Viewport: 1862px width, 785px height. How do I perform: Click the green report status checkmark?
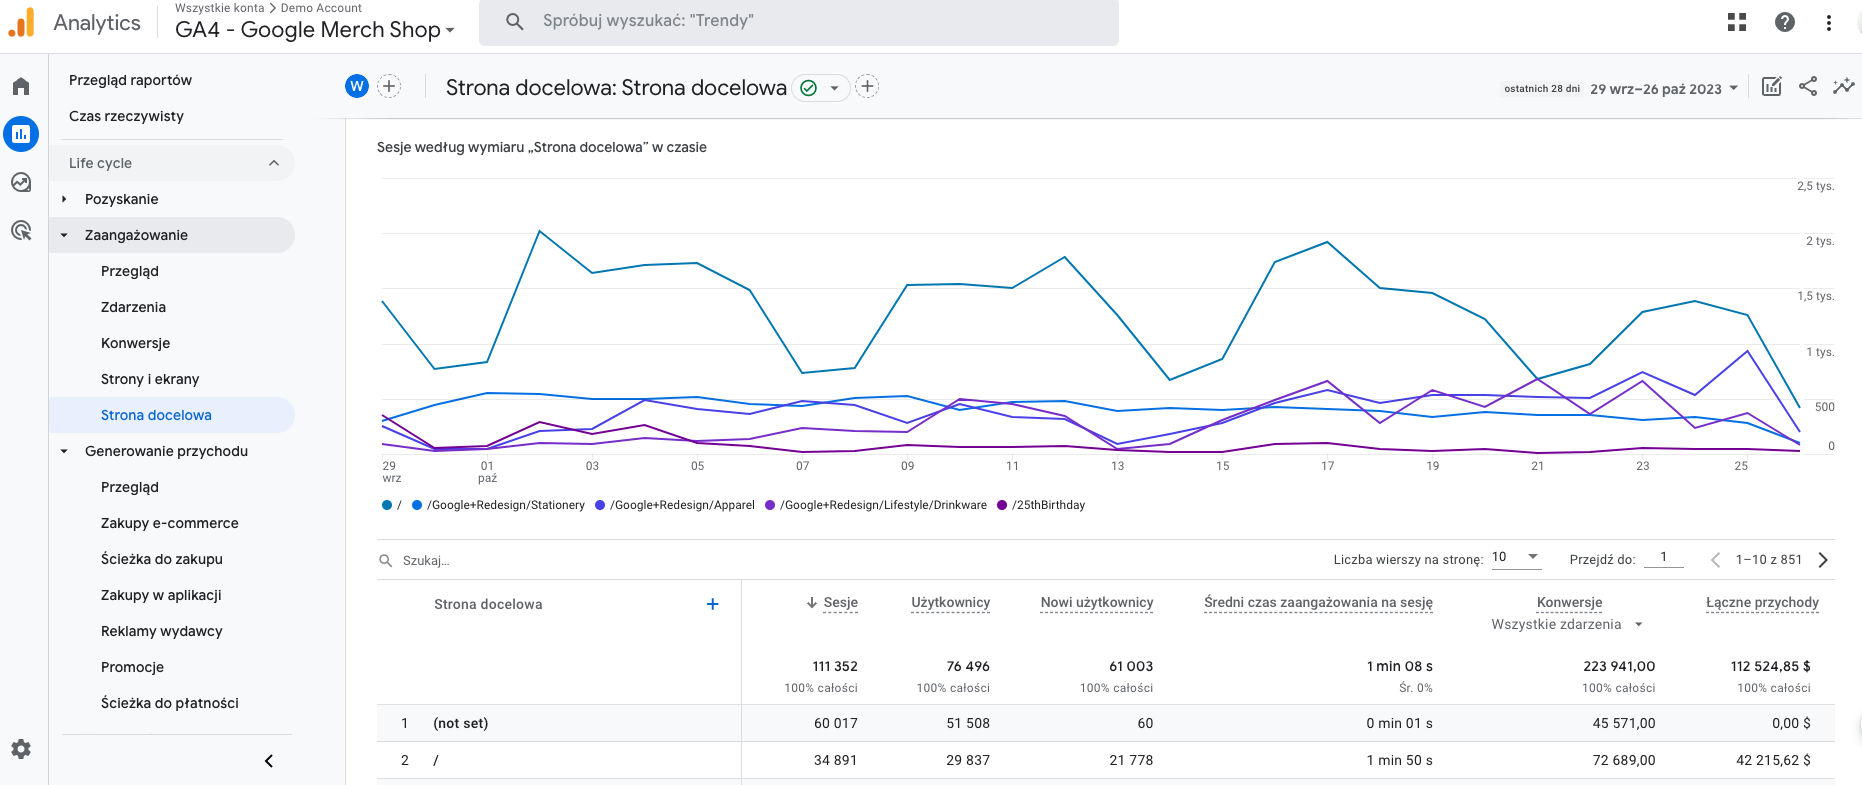coord(809,88)
